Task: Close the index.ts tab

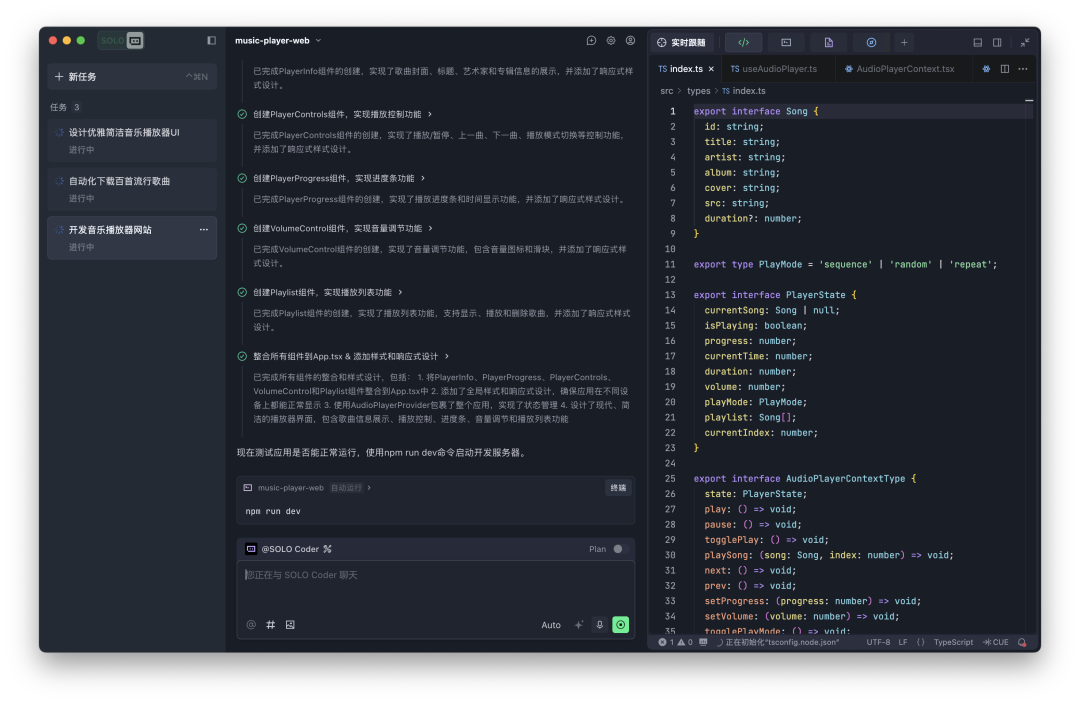Action: point(711,69)
